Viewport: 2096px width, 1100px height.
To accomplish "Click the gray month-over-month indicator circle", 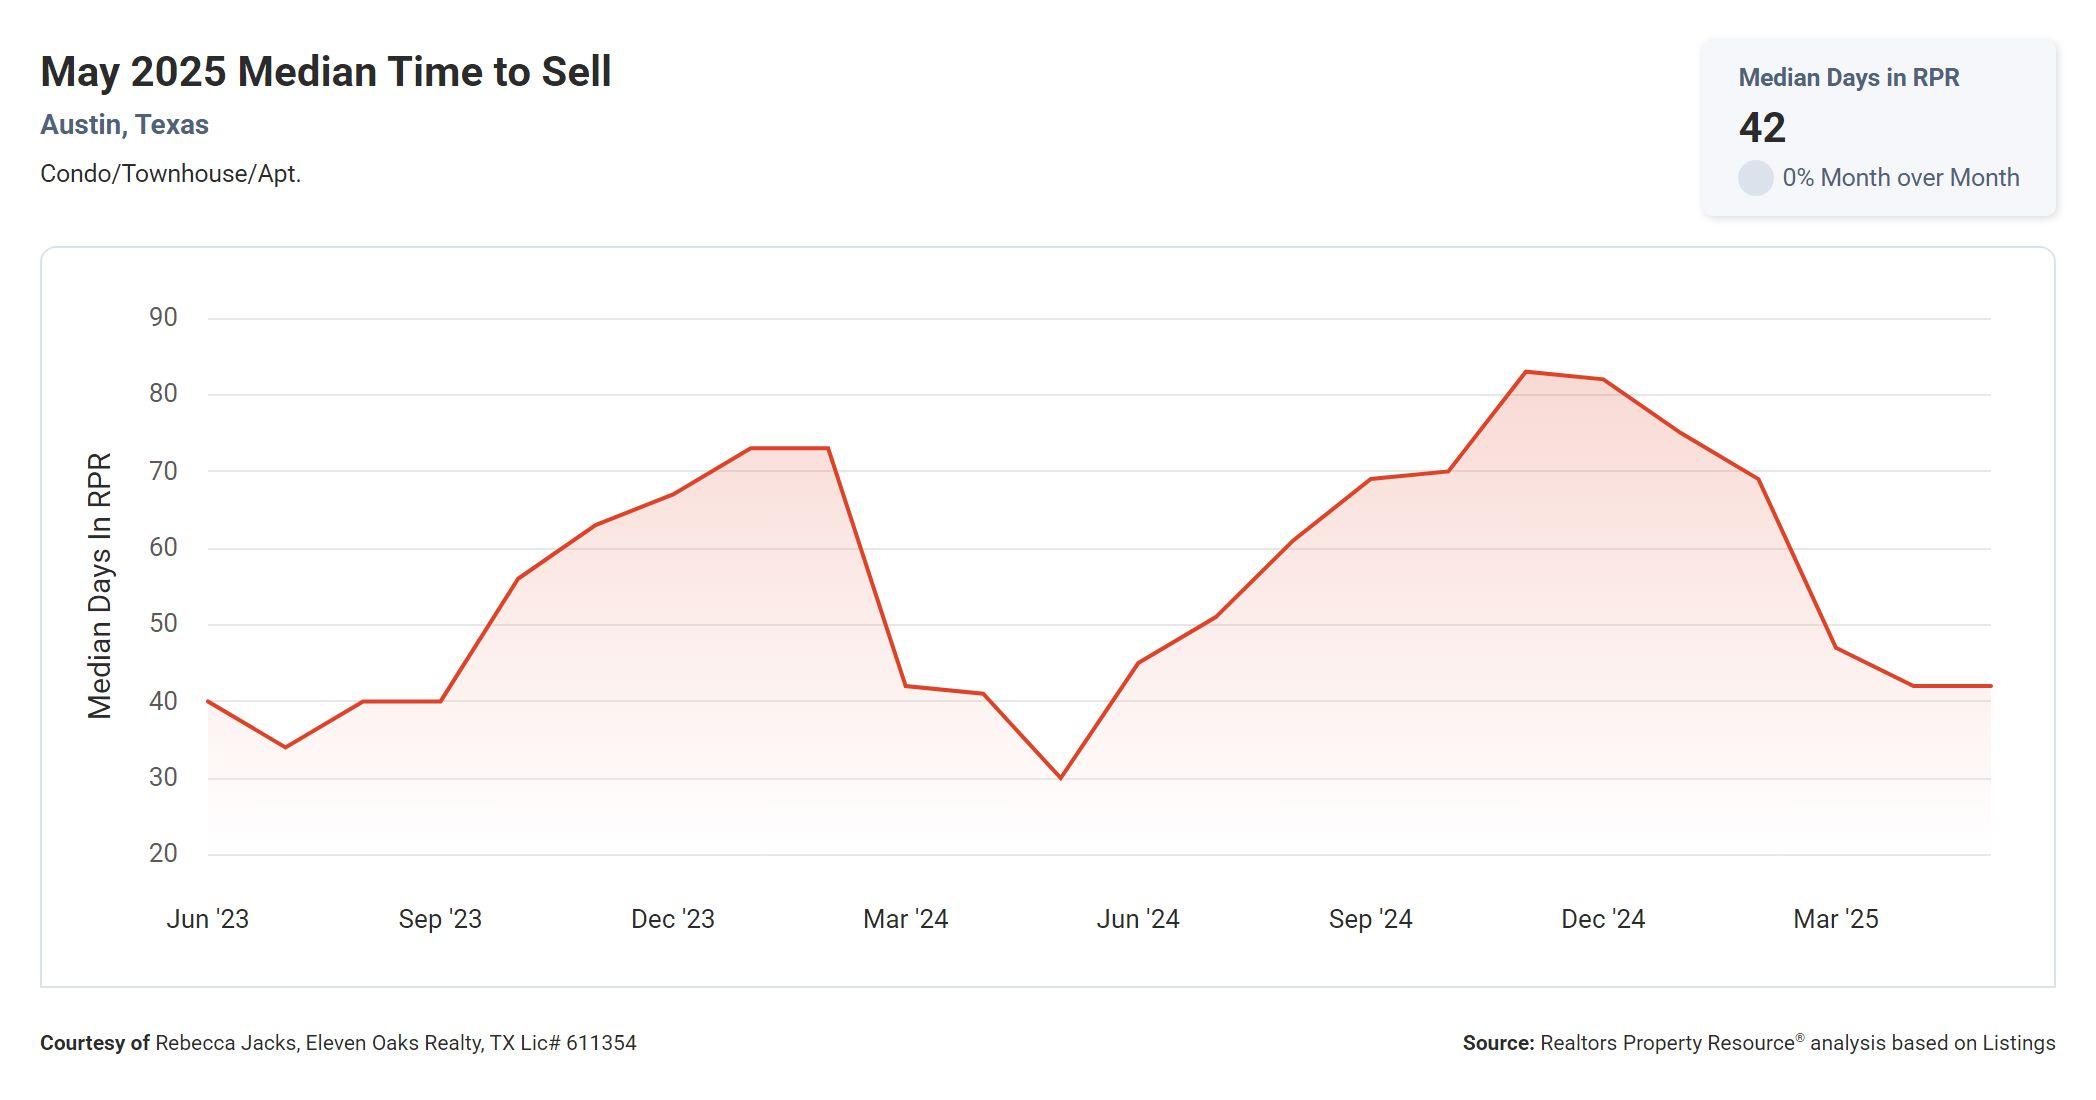I will tap(1755, 178).
